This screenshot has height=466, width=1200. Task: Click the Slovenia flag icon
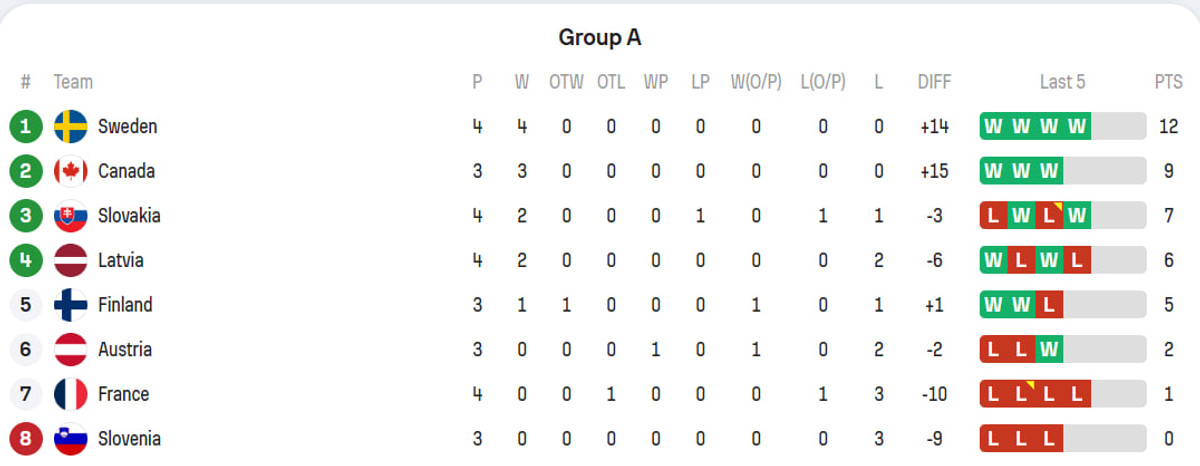point(71,438)
